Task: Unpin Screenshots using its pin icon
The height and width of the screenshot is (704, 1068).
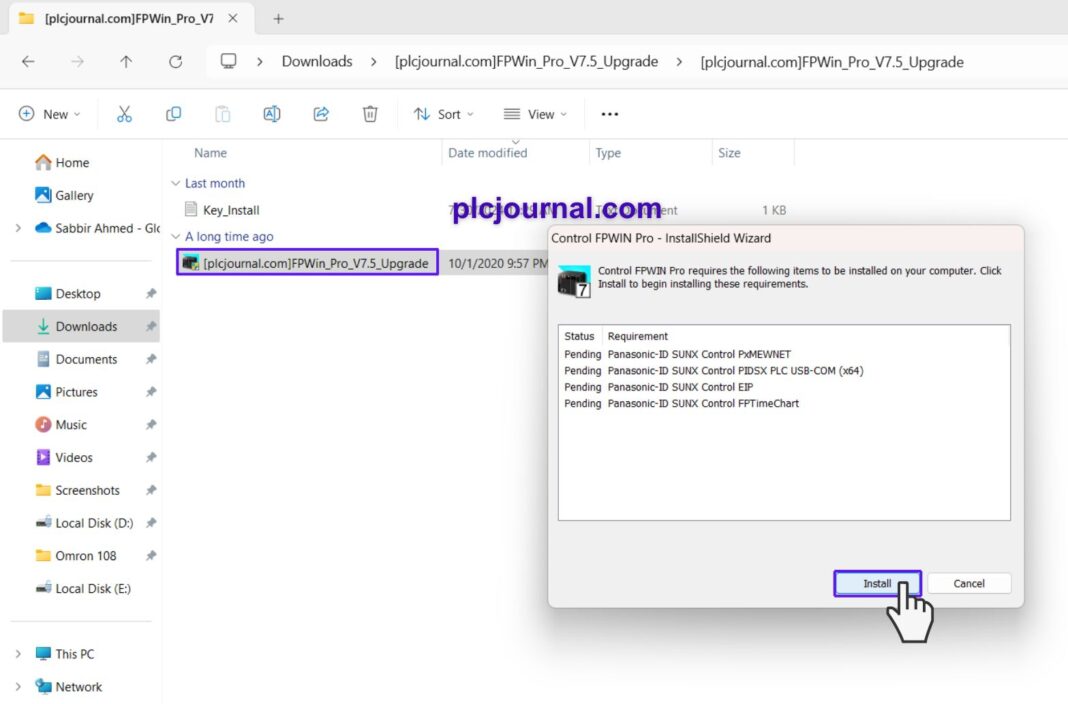Action: [151, 490]
